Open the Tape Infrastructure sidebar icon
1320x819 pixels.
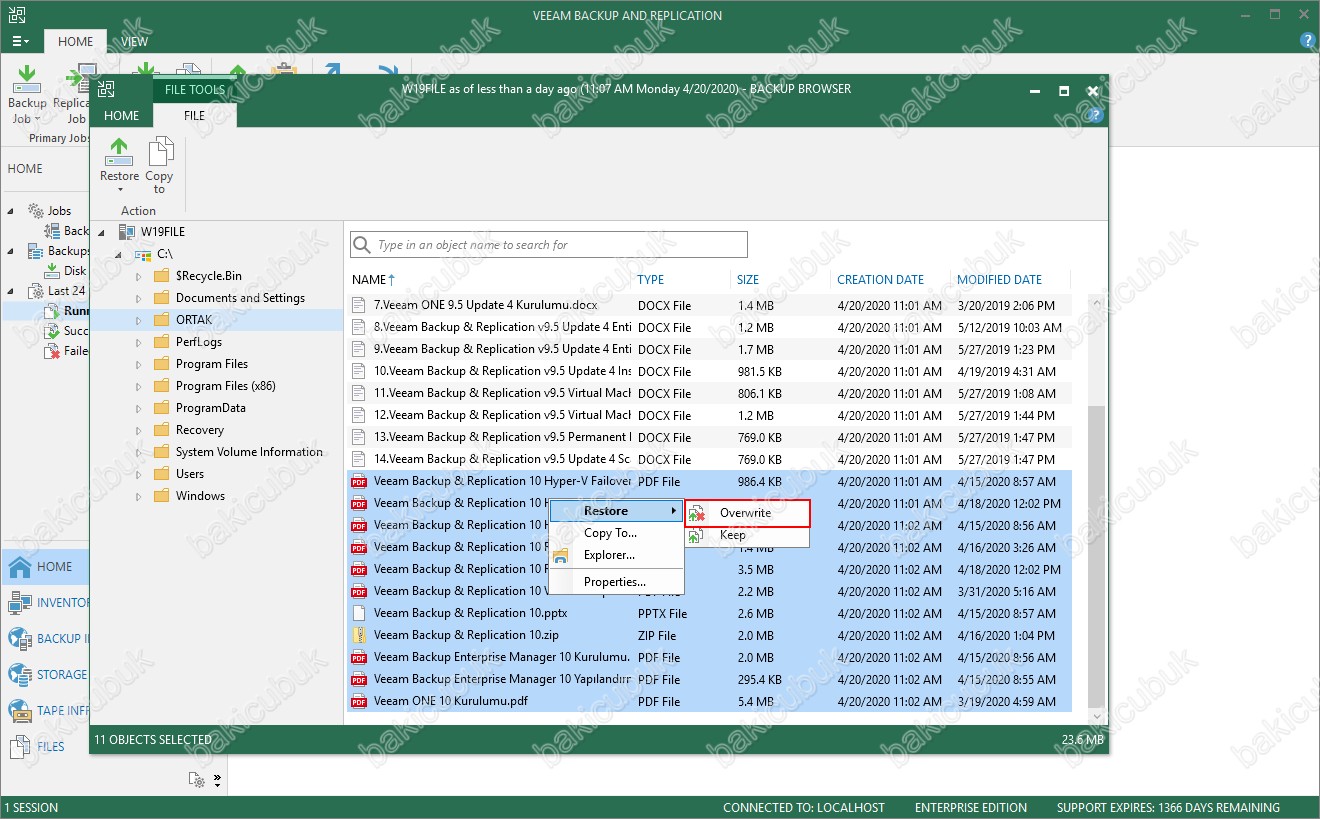(19, 711)
